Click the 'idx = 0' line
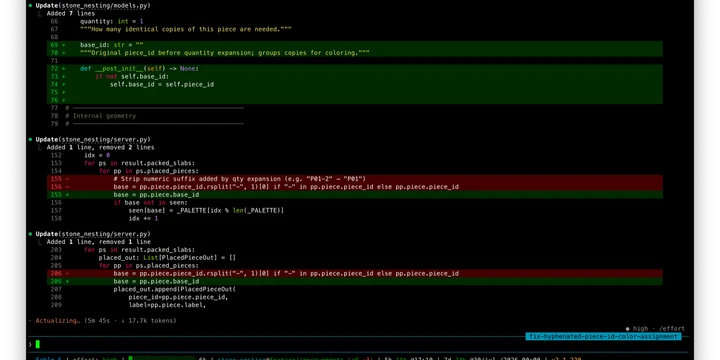Image resolution: width=720 pixels, height=360 pixels. (x=97, y=155)
